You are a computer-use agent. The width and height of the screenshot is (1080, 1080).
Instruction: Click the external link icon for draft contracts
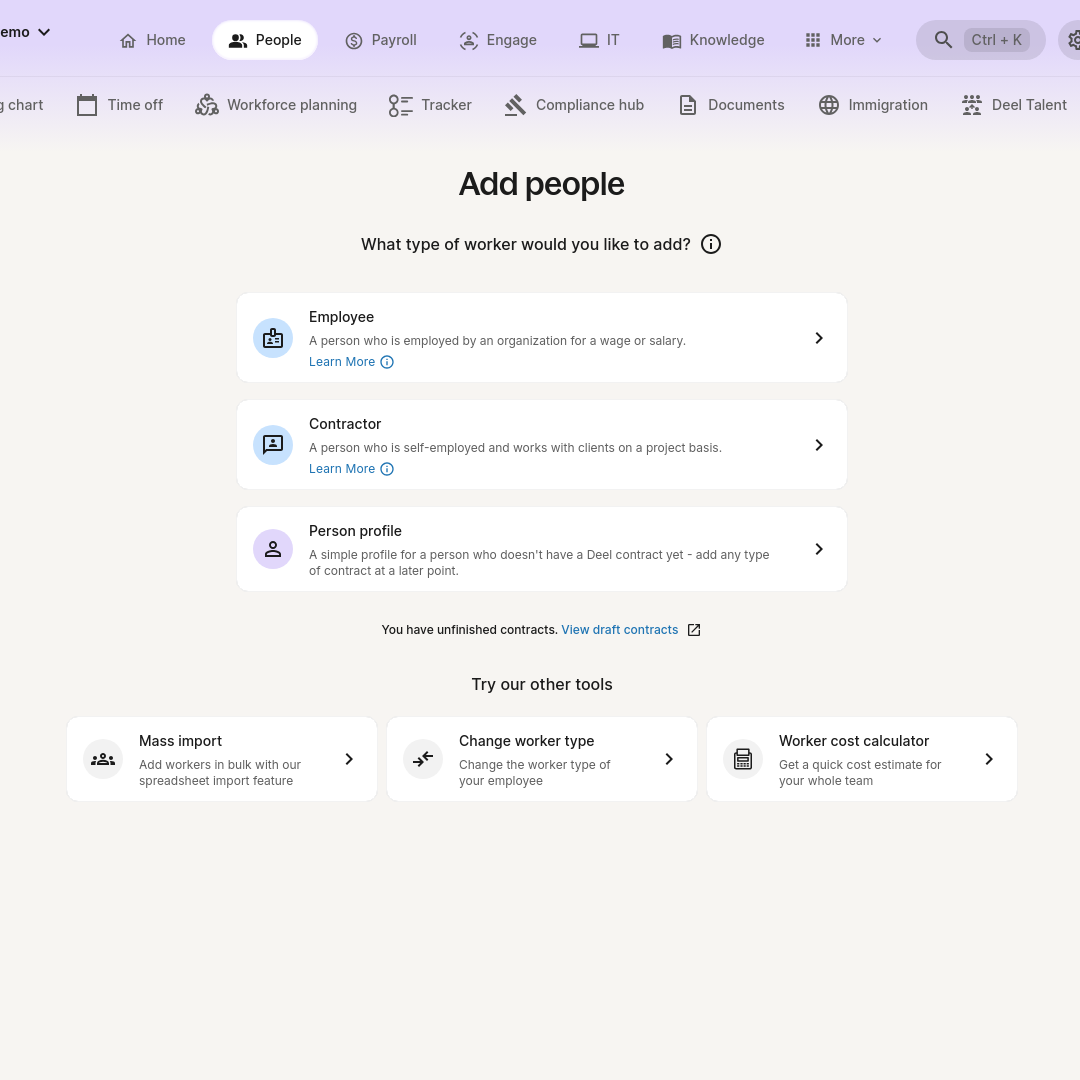click(x=694, y=630)
